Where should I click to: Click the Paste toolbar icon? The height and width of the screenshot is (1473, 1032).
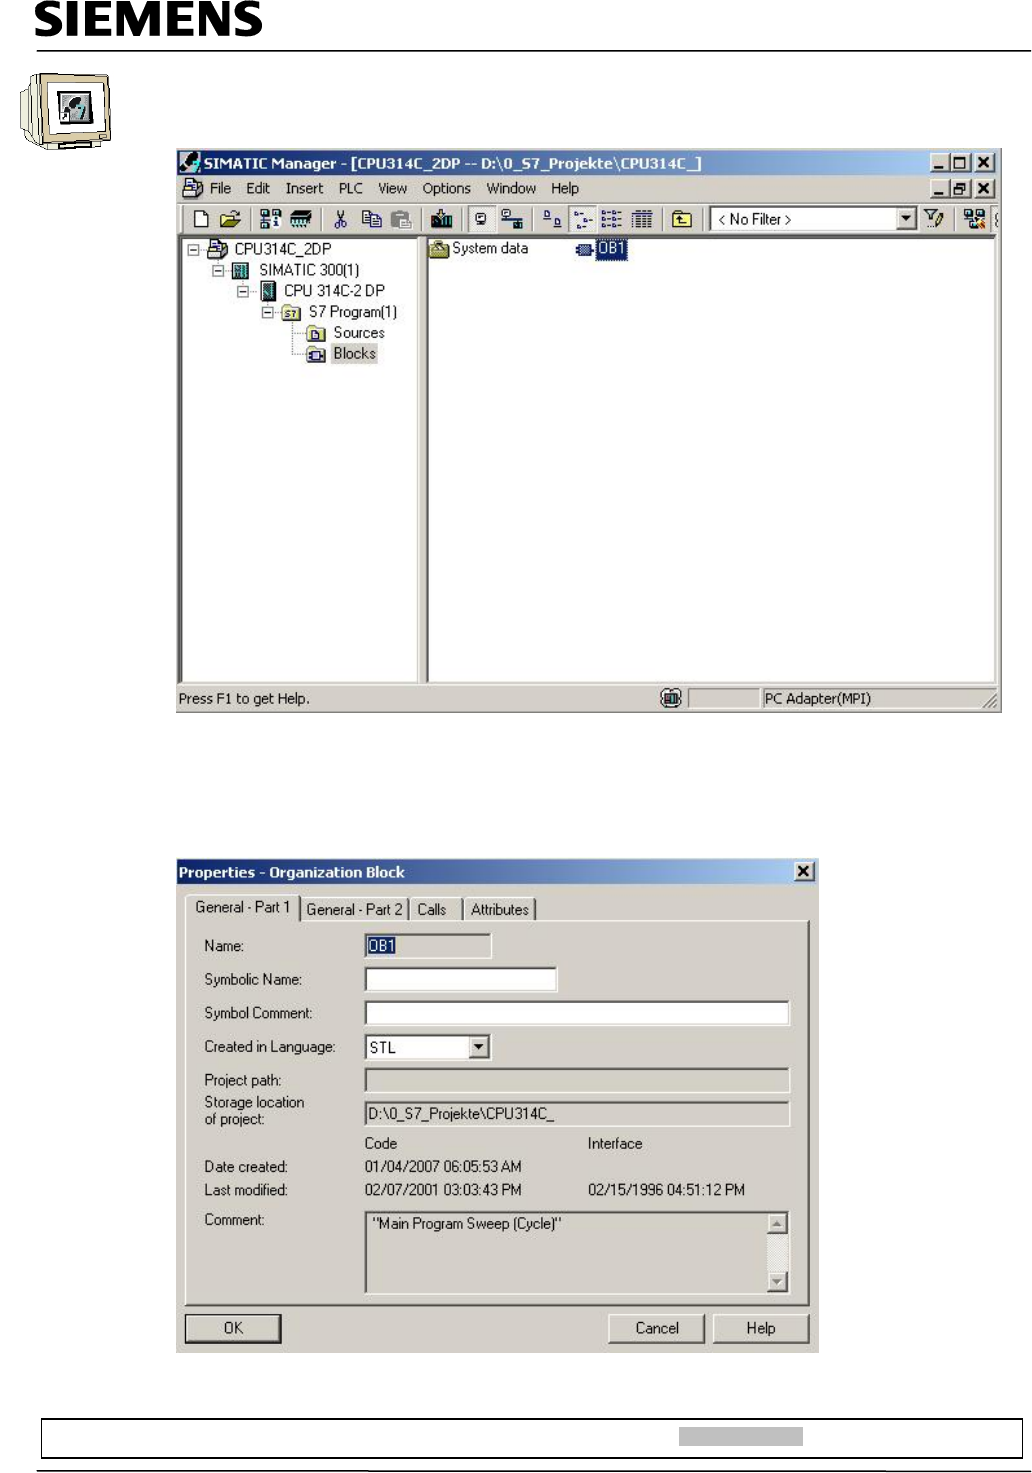tap(401, 219)
